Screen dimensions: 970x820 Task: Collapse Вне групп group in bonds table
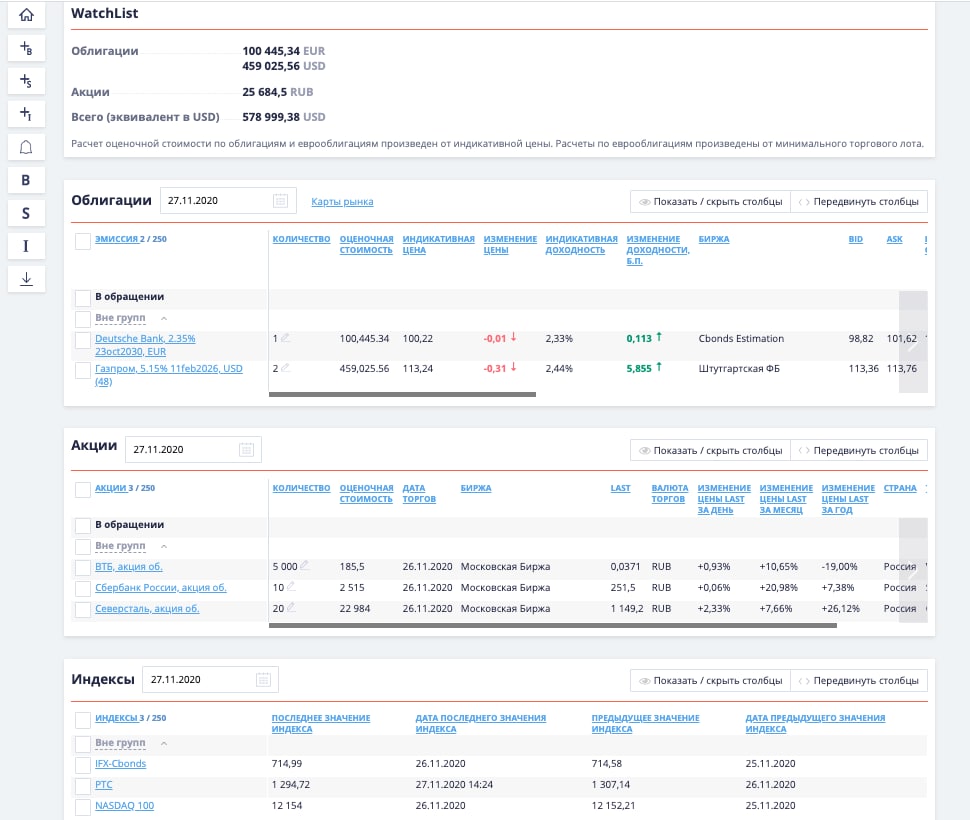coord(164,318)
